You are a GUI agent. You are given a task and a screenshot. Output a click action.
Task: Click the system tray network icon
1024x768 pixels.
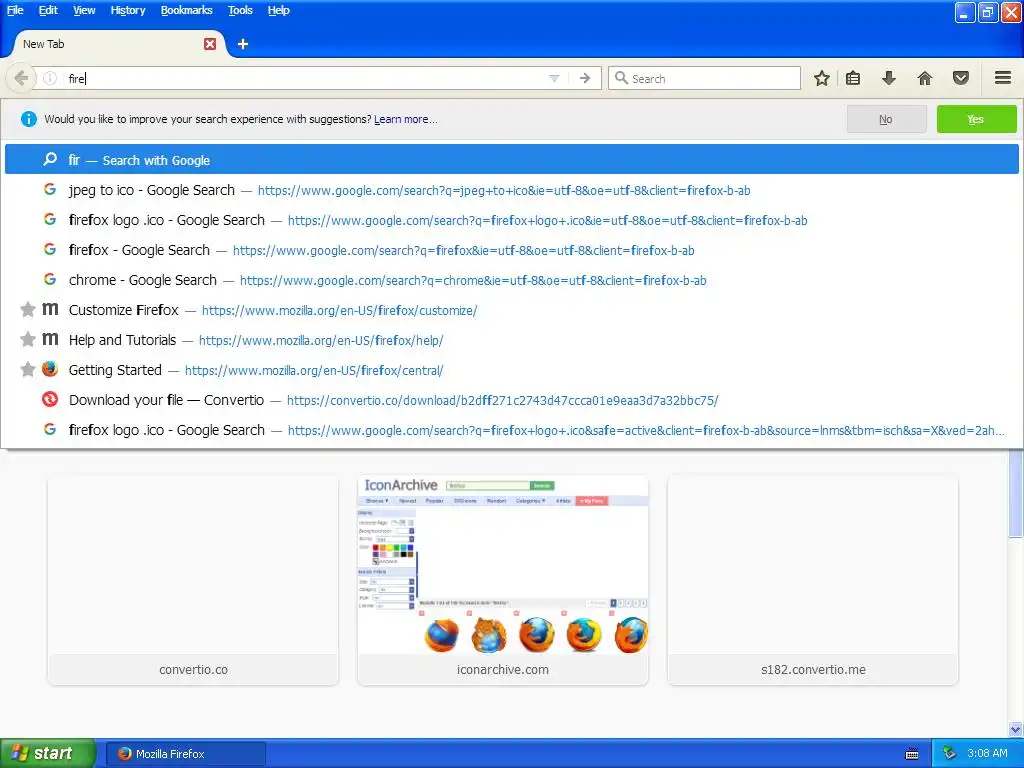click(950, 754)
